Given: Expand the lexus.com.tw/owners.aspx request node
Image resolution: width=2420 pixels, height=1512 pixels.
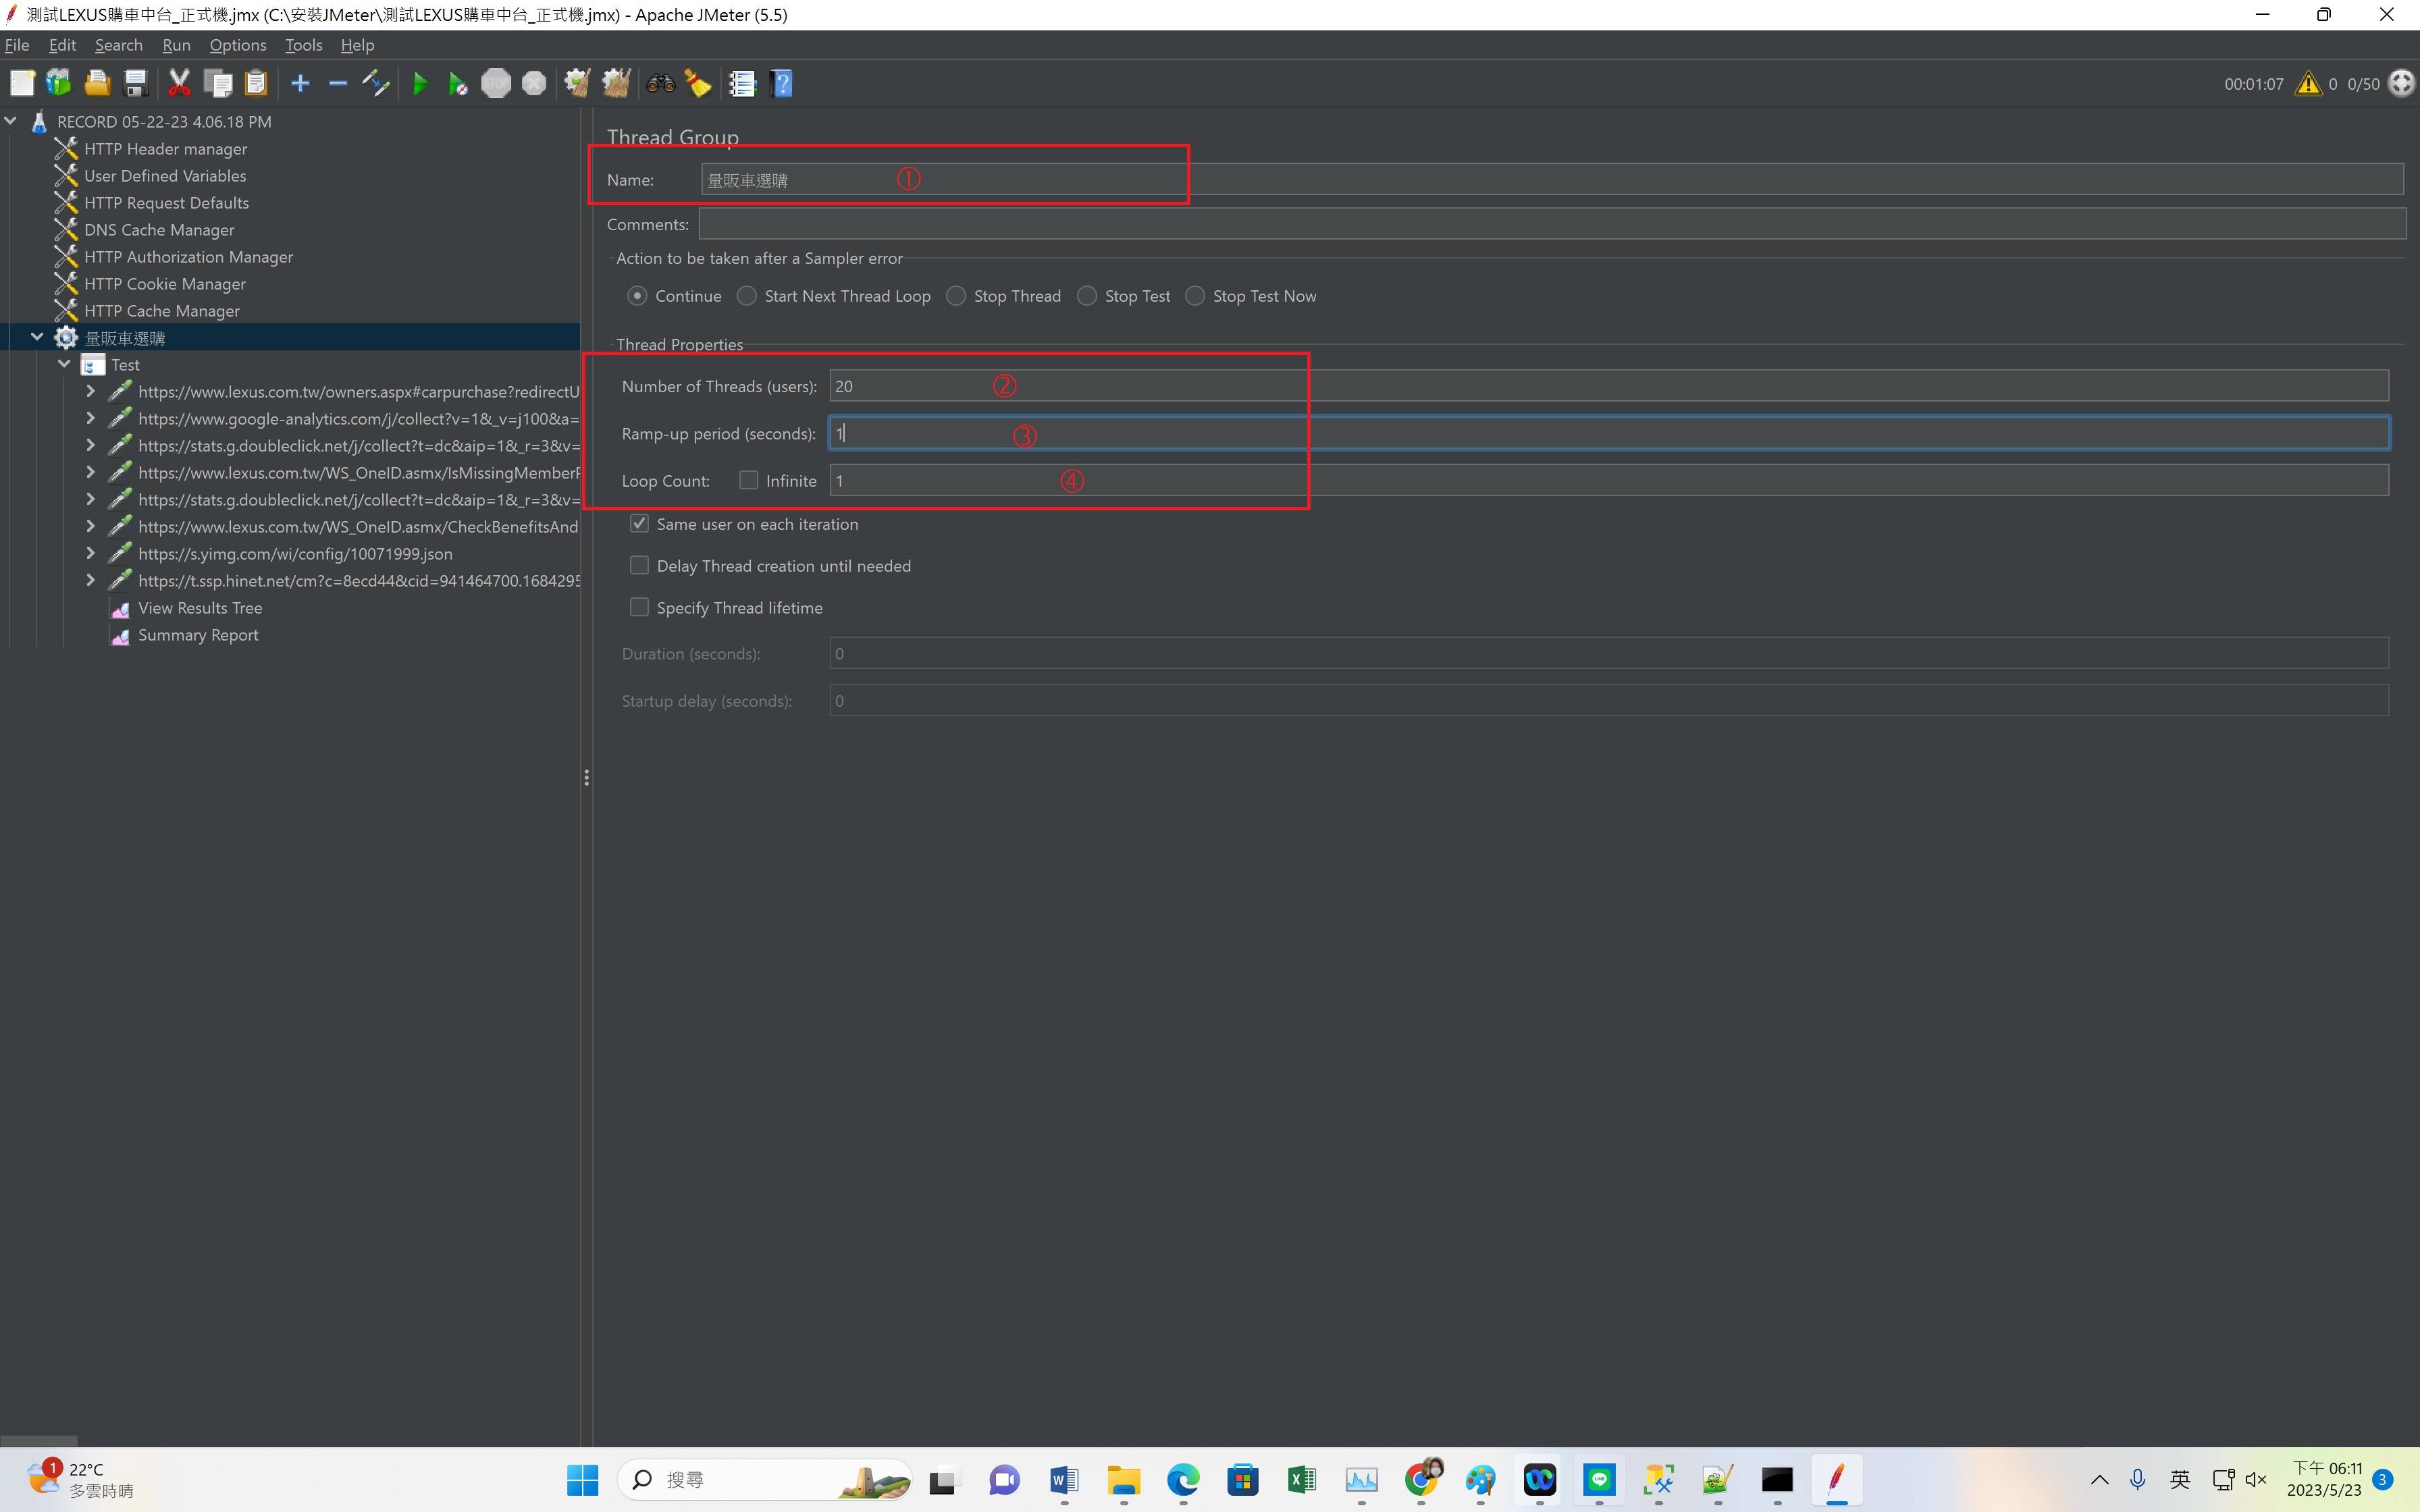Looking at the screenshot, I should pyautogui.click(x=91, y=391).
